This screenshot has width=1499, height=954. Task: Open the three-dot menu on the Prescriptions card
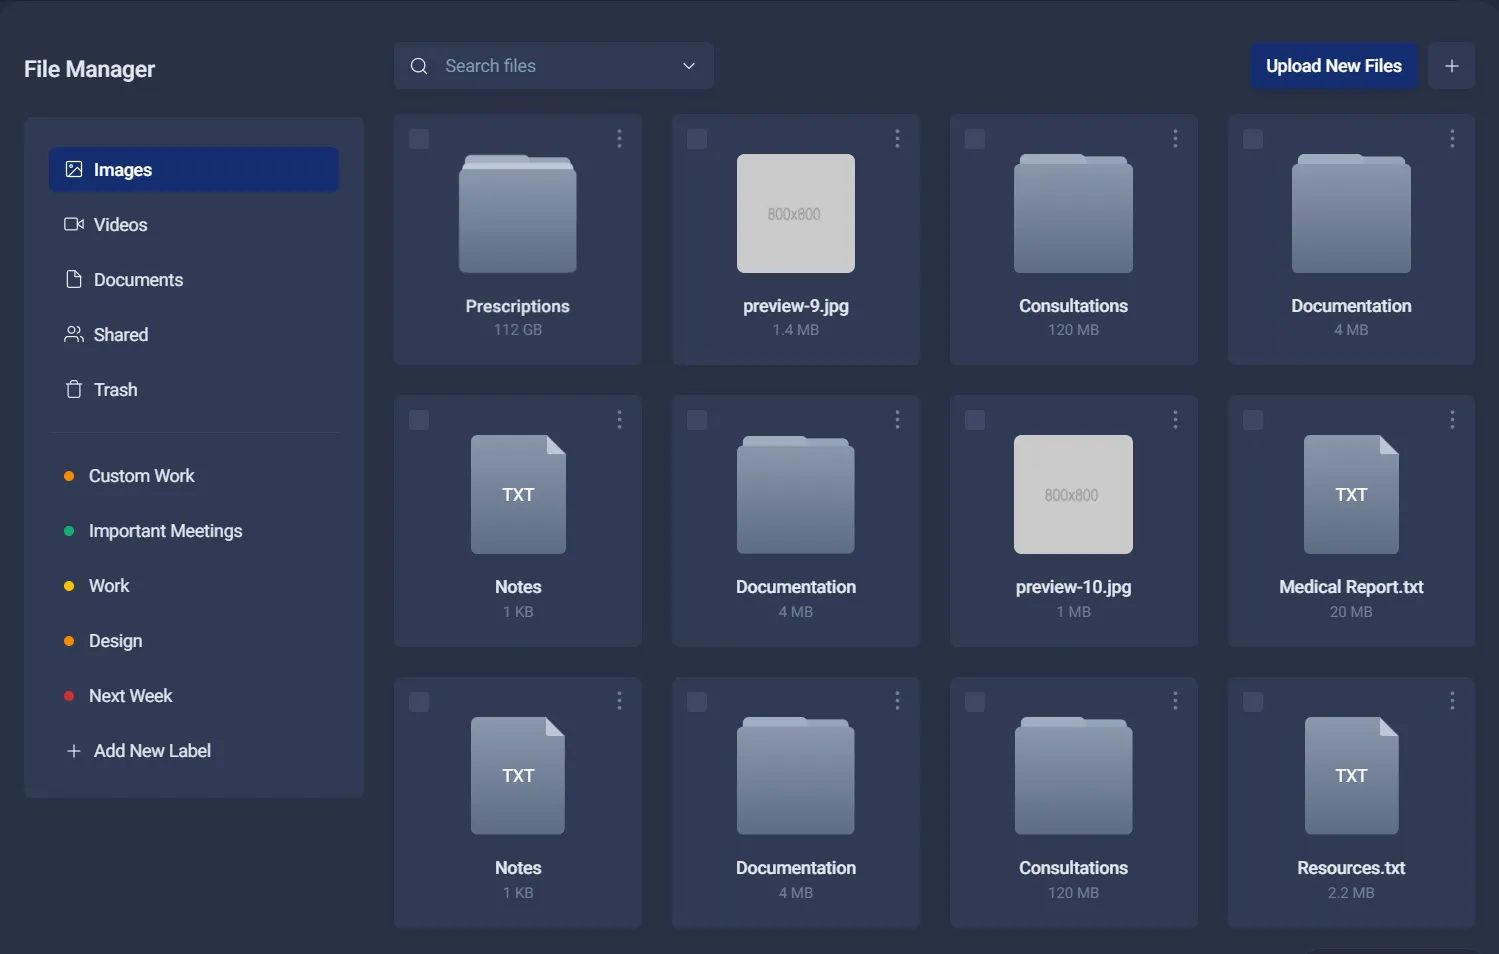[x=620, y=139]
